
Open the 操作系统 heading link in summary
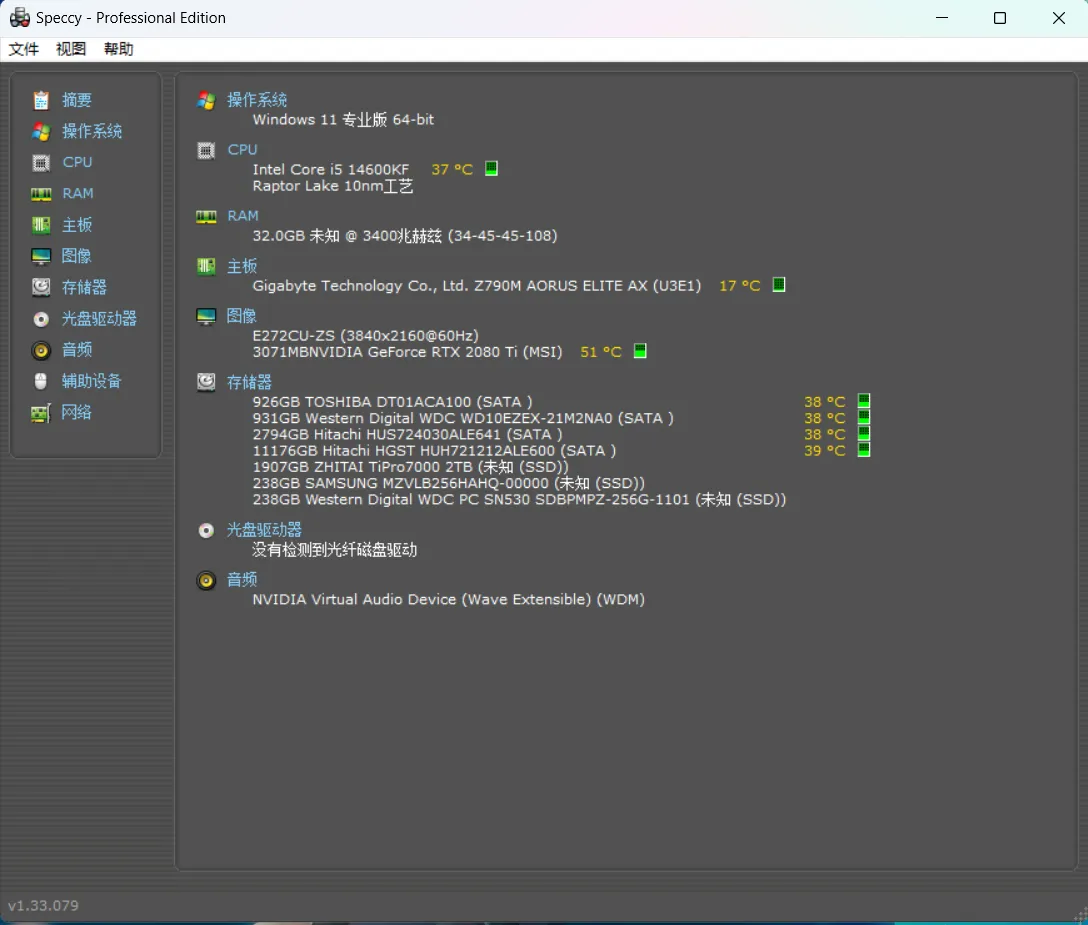point(257,100)
